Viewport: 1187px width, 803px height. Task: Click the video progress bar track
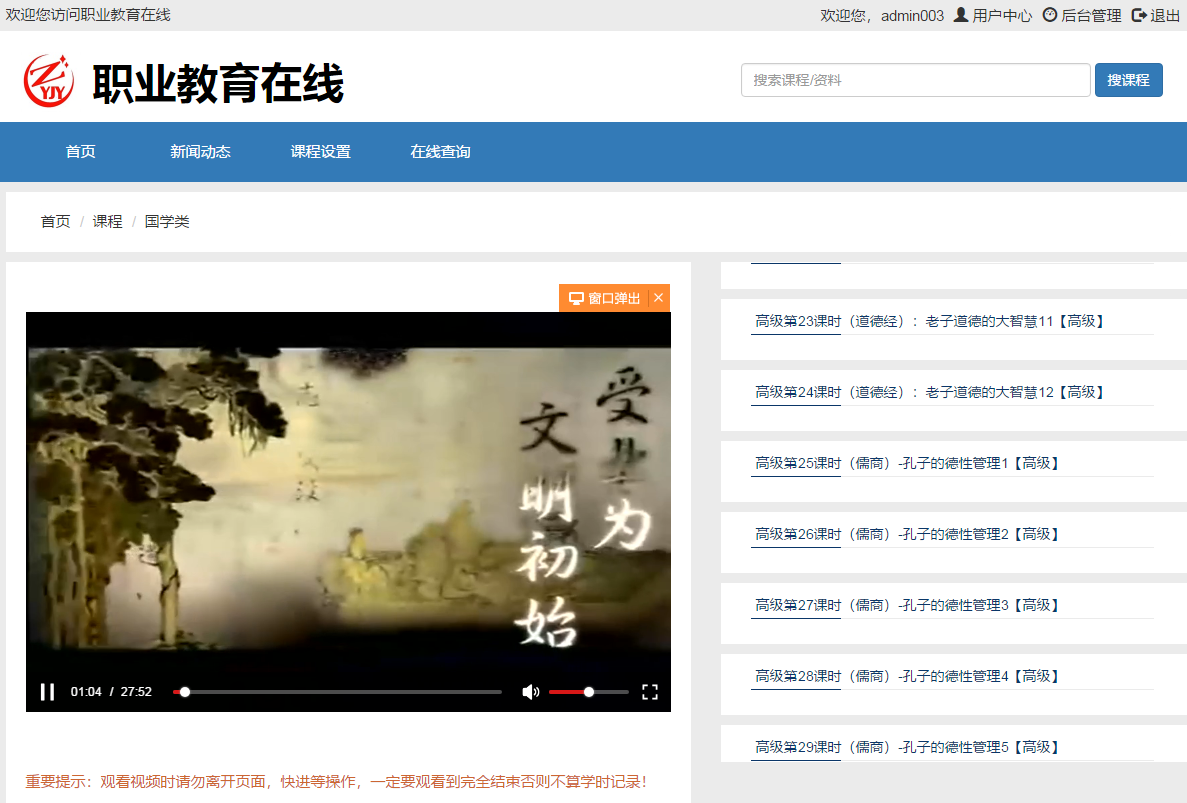337,692
